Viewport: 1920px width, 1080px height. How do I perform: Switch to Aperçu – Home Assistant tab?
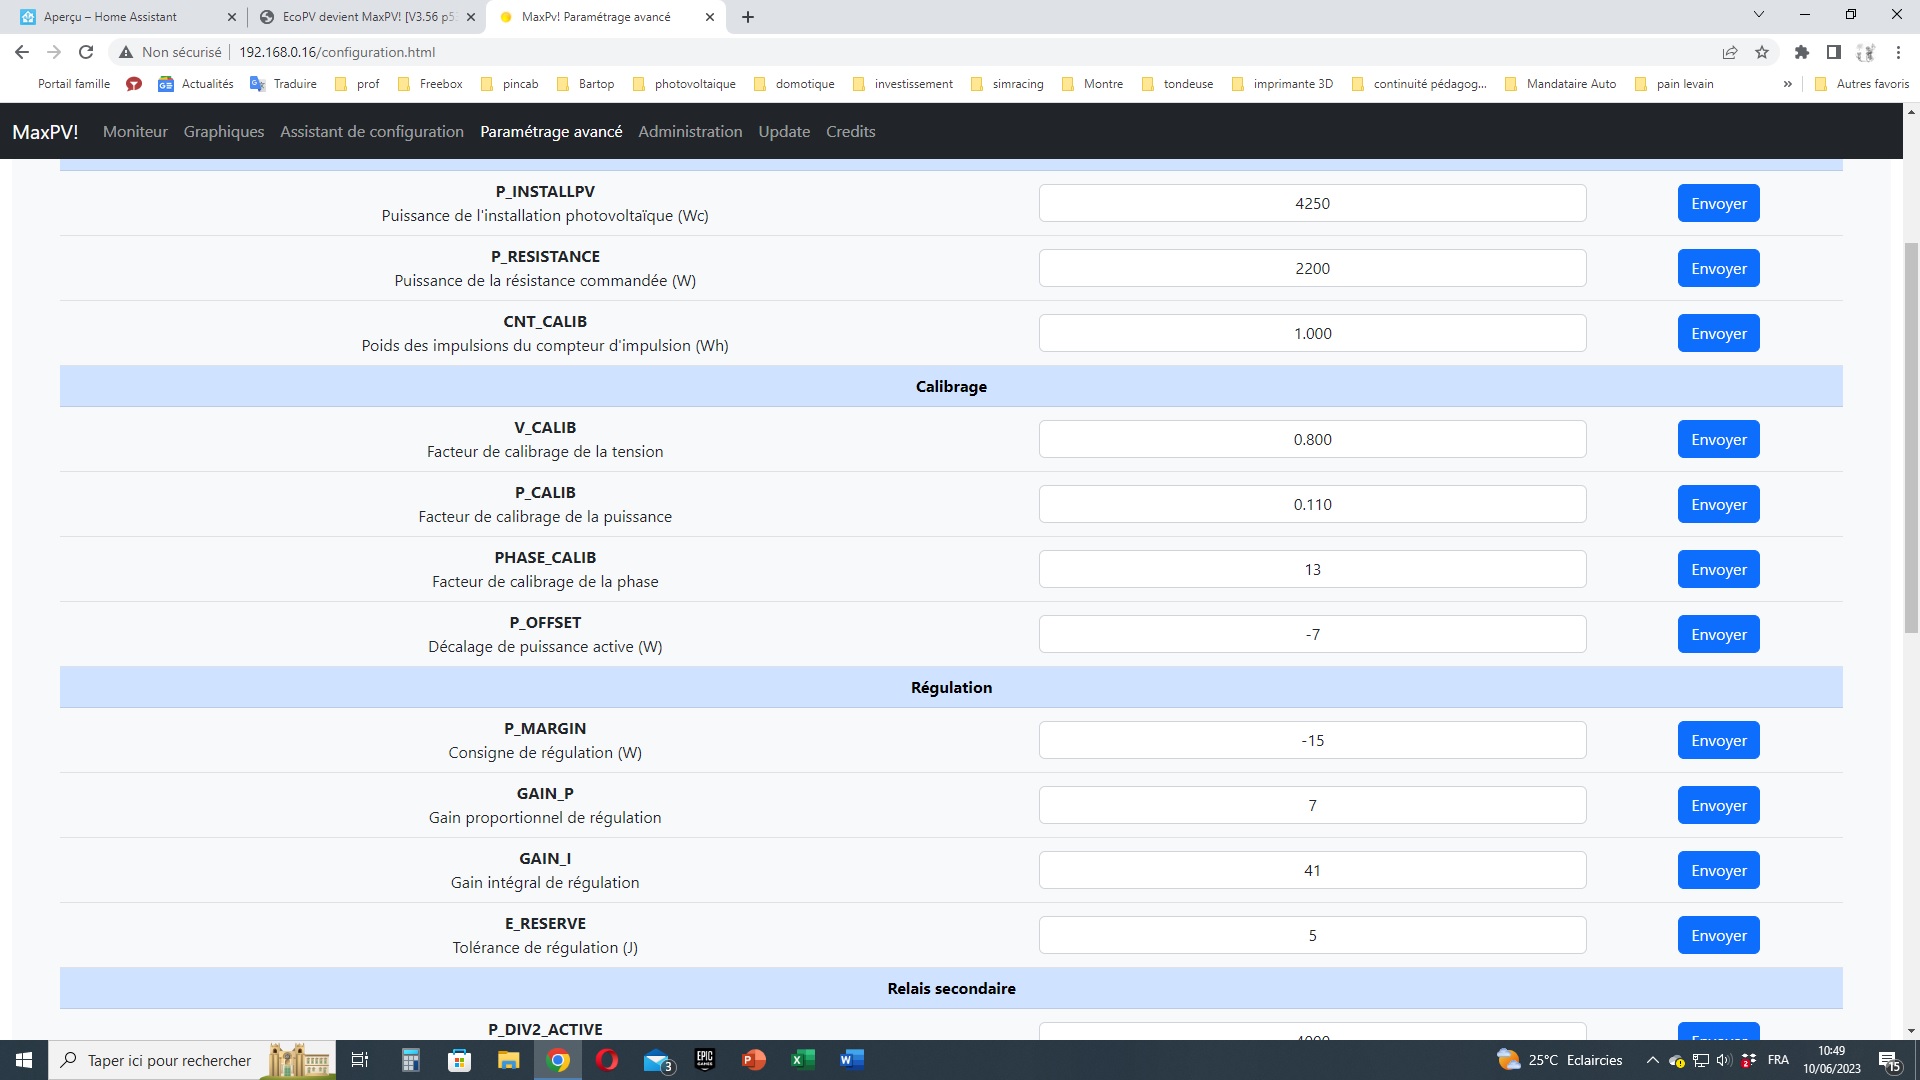pyautogui.click(x=110, y=17)
